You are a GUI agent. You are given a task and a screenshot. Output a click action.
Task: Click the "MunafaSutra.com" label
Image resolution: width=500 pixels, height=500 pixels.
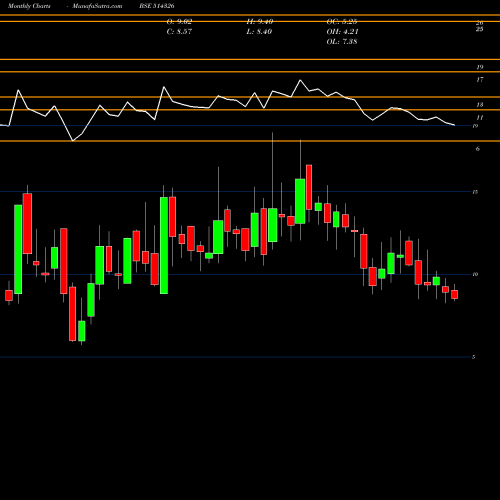coord(97,6)
